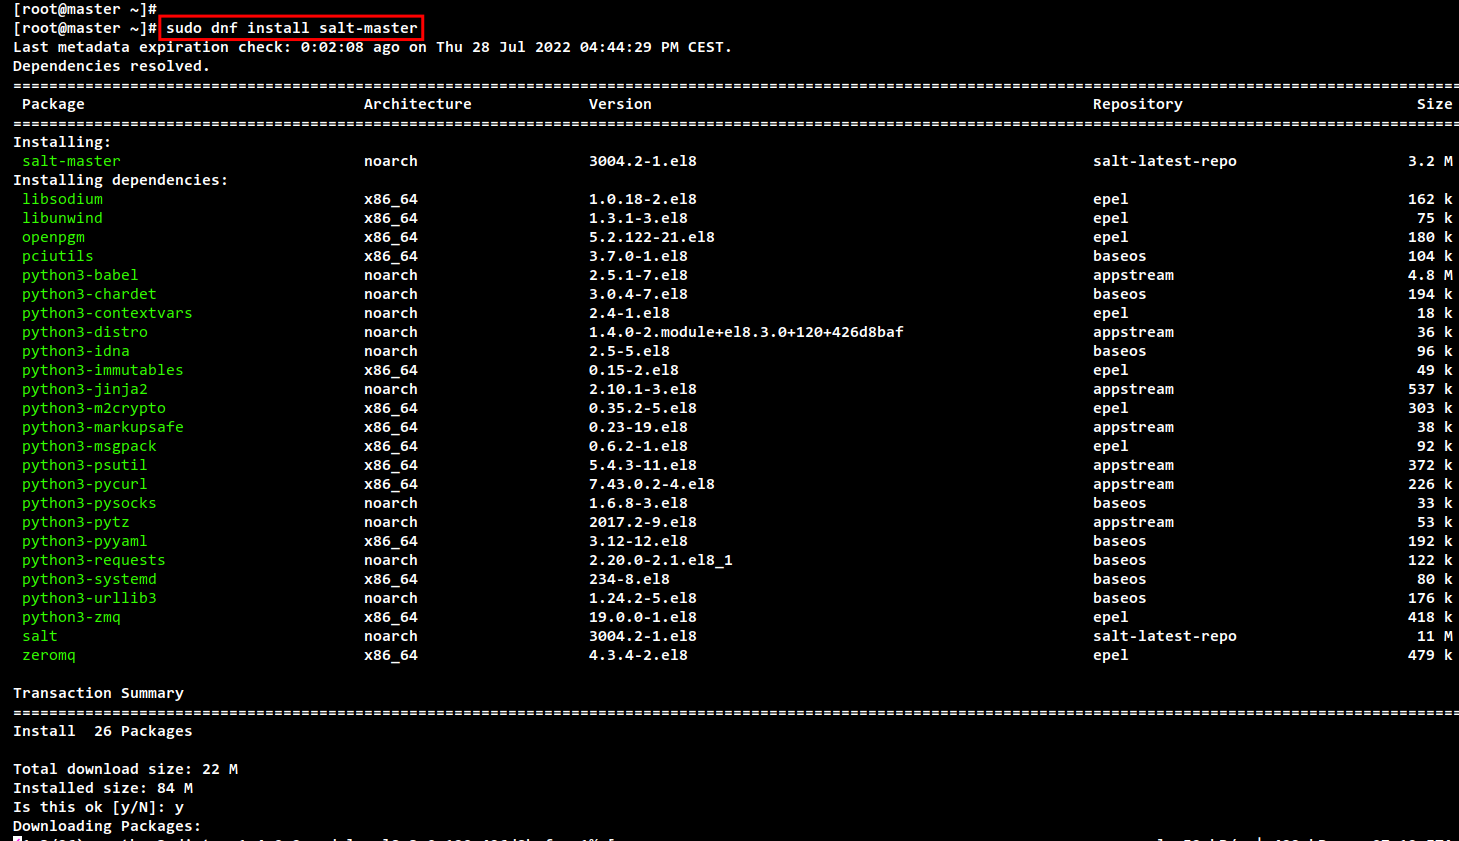The image size is (1459, 841).
Task: Click the 'salt' dependency package name
Action: 40,636
